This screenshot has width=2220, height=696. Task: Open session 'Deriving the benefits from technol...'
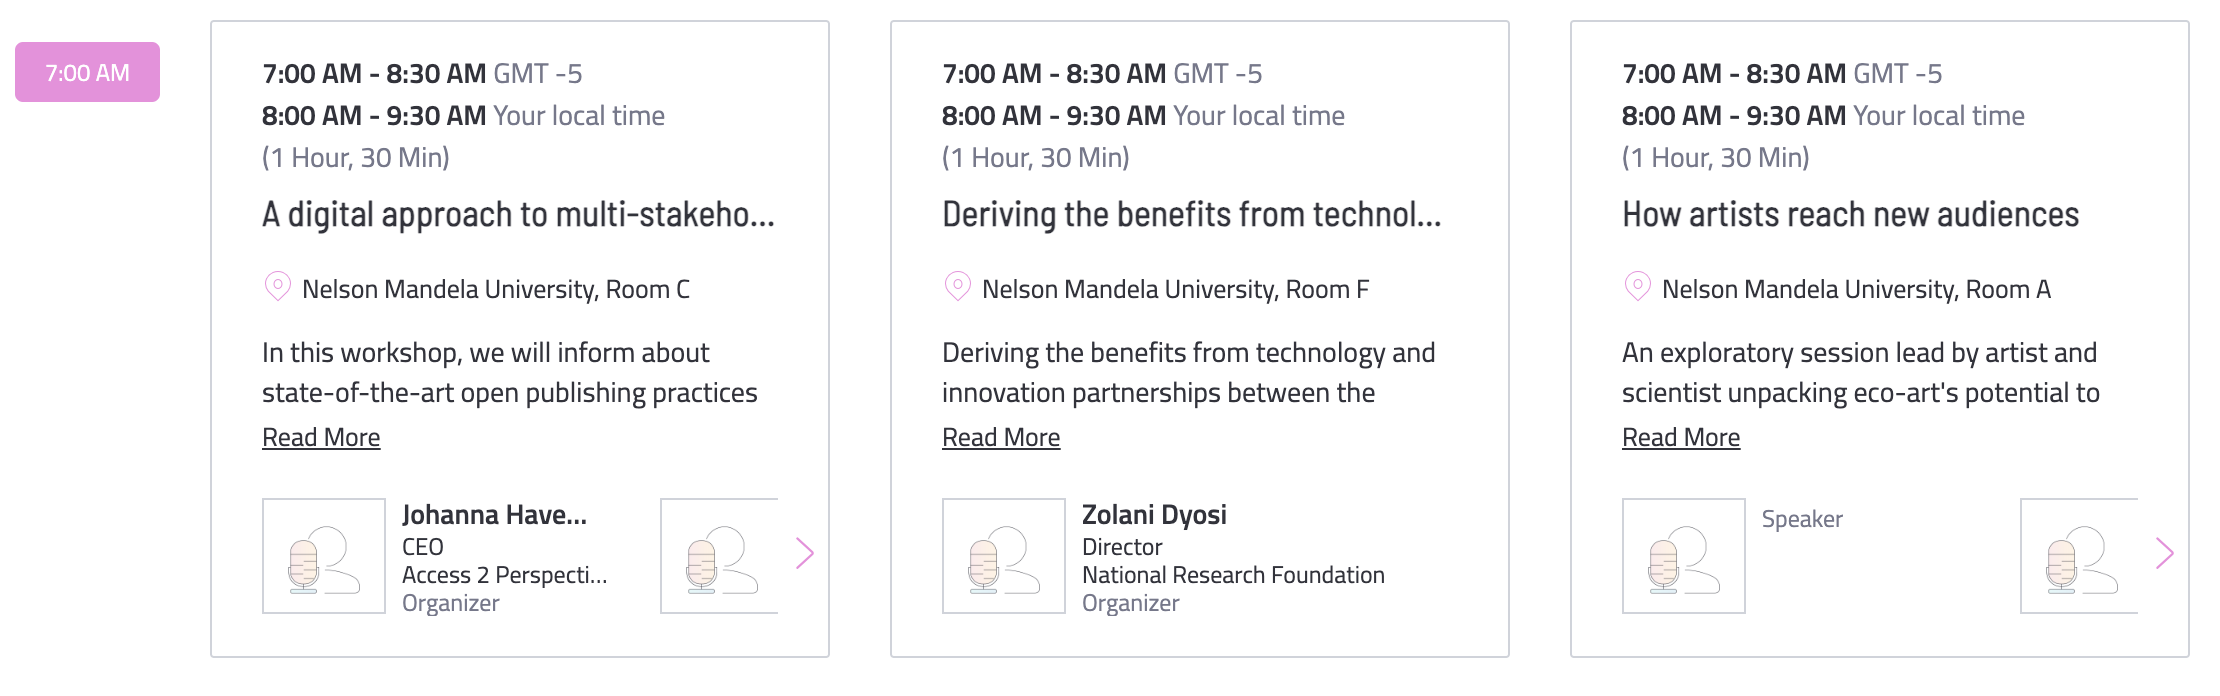coord(1192,215)
